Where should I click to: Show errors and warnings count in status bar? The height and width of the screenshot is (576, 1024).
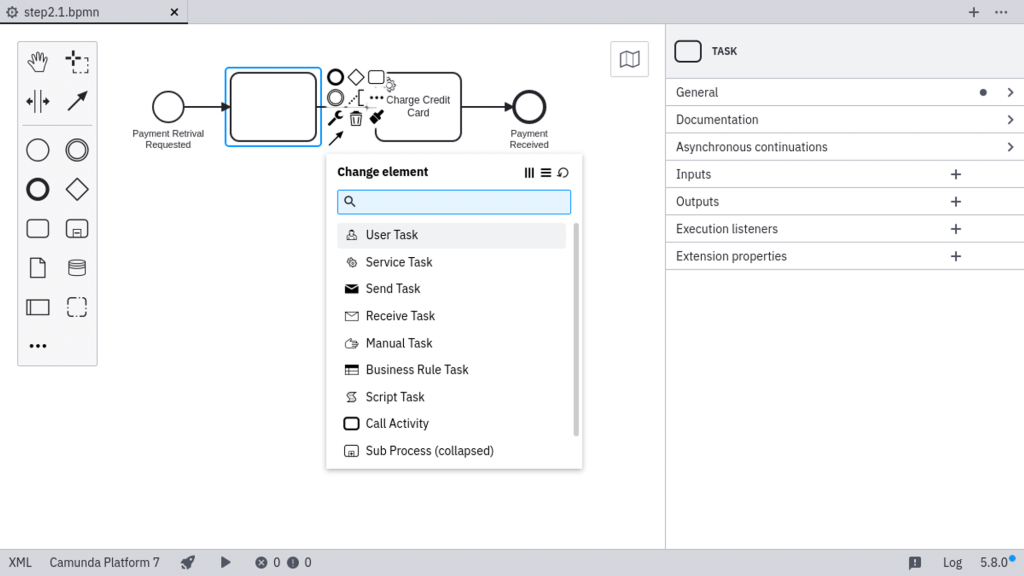(283, 563)
